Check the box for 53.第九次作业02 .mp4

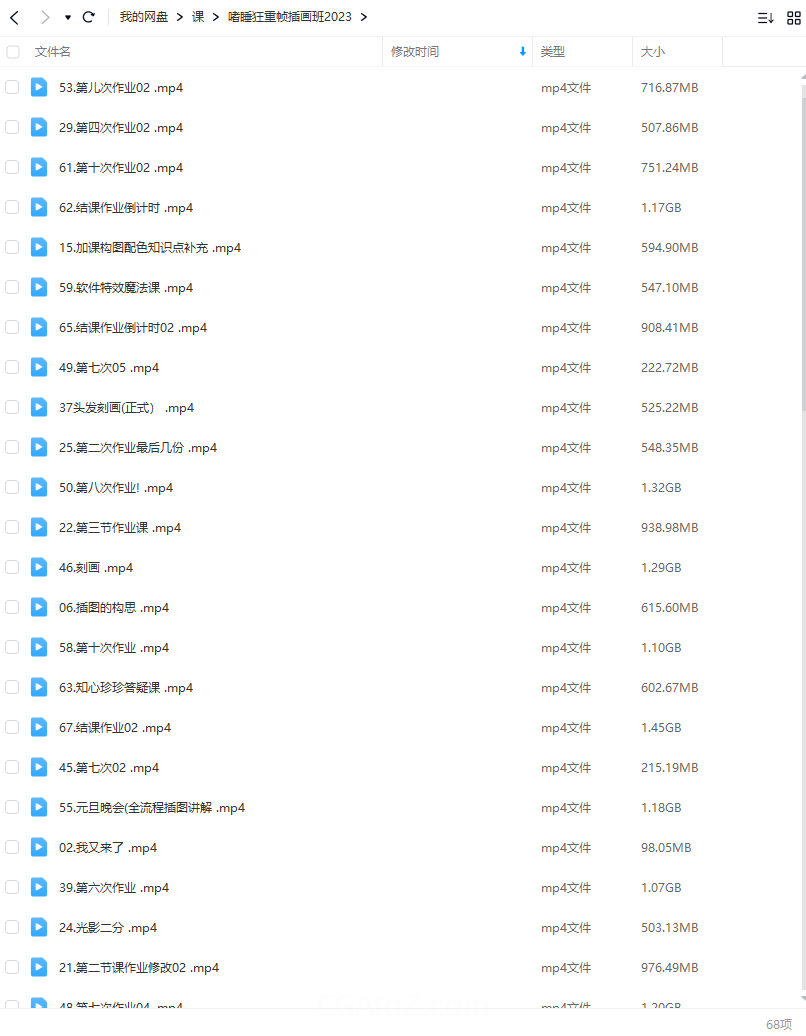[12, 87]
